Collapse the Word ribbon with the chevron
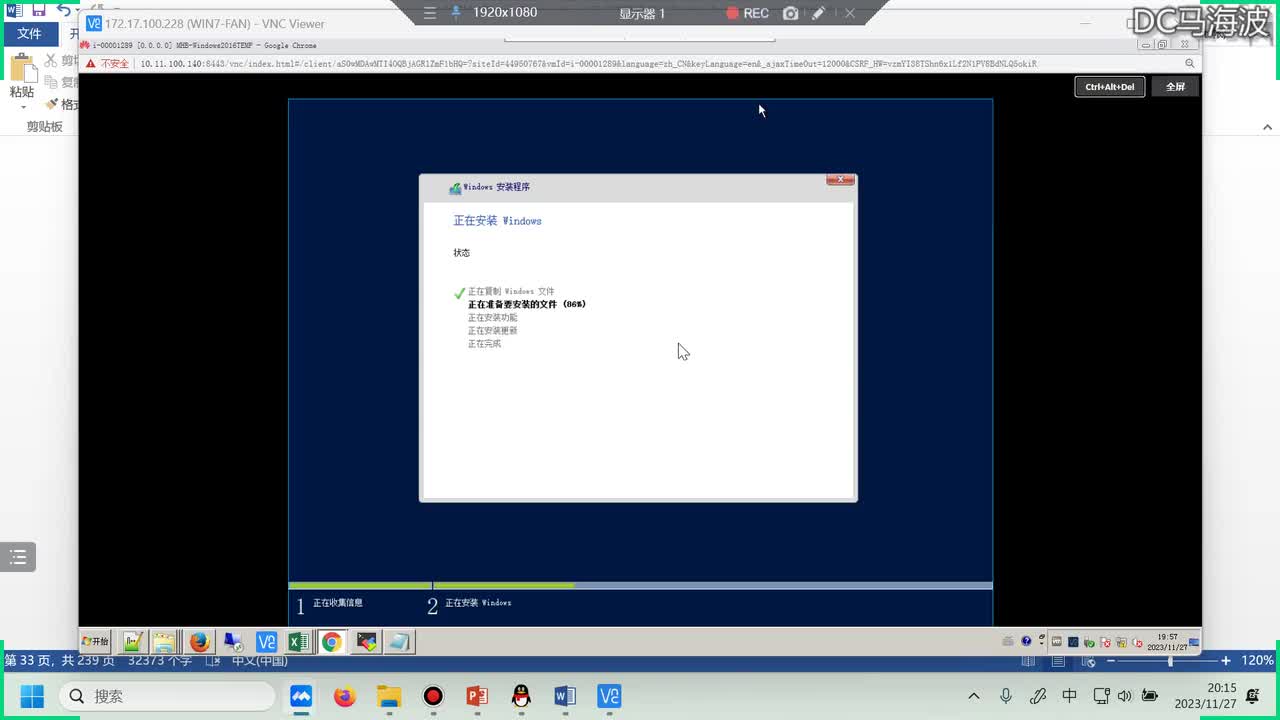Image resolution: width=1280 pixels, height=720 pixels. coord(1268,127)
